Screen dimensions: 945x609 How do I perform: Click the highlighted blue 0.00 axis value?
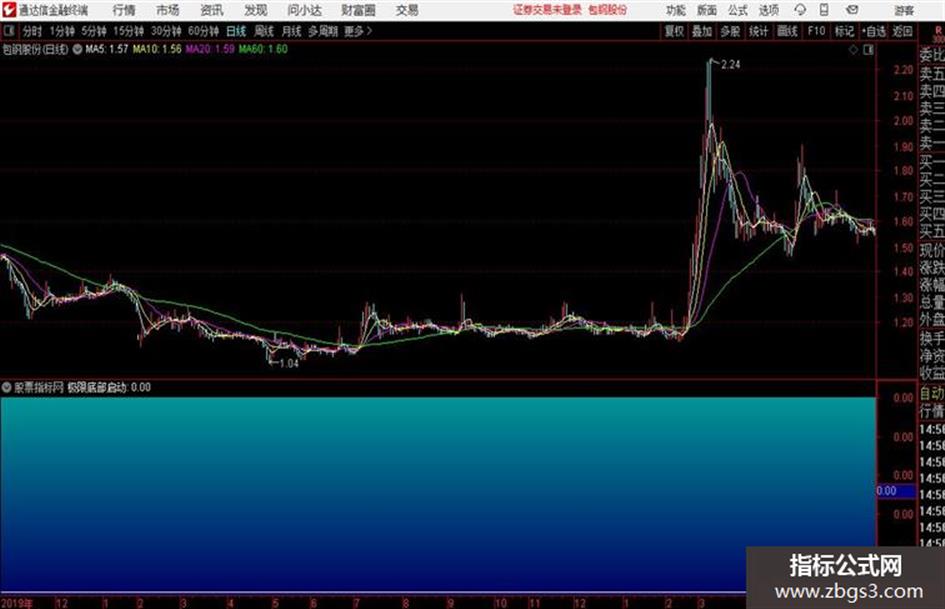(896, 491)
